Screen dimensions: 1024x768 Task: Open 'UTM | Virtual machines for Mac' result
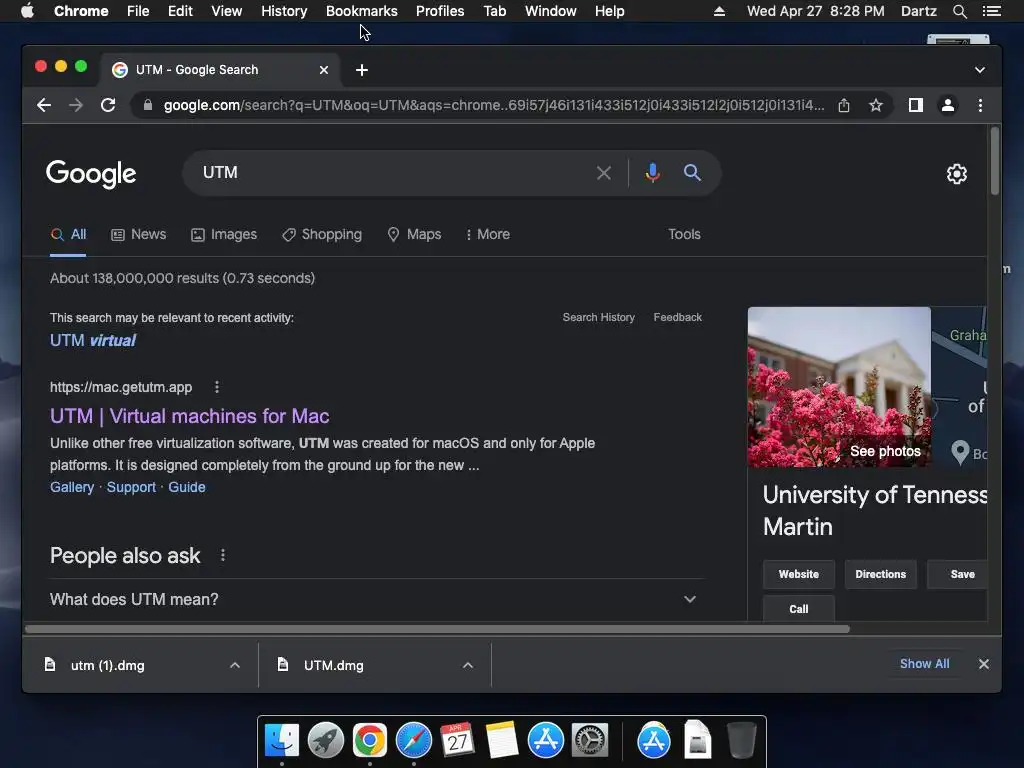[x=189, y=416]
